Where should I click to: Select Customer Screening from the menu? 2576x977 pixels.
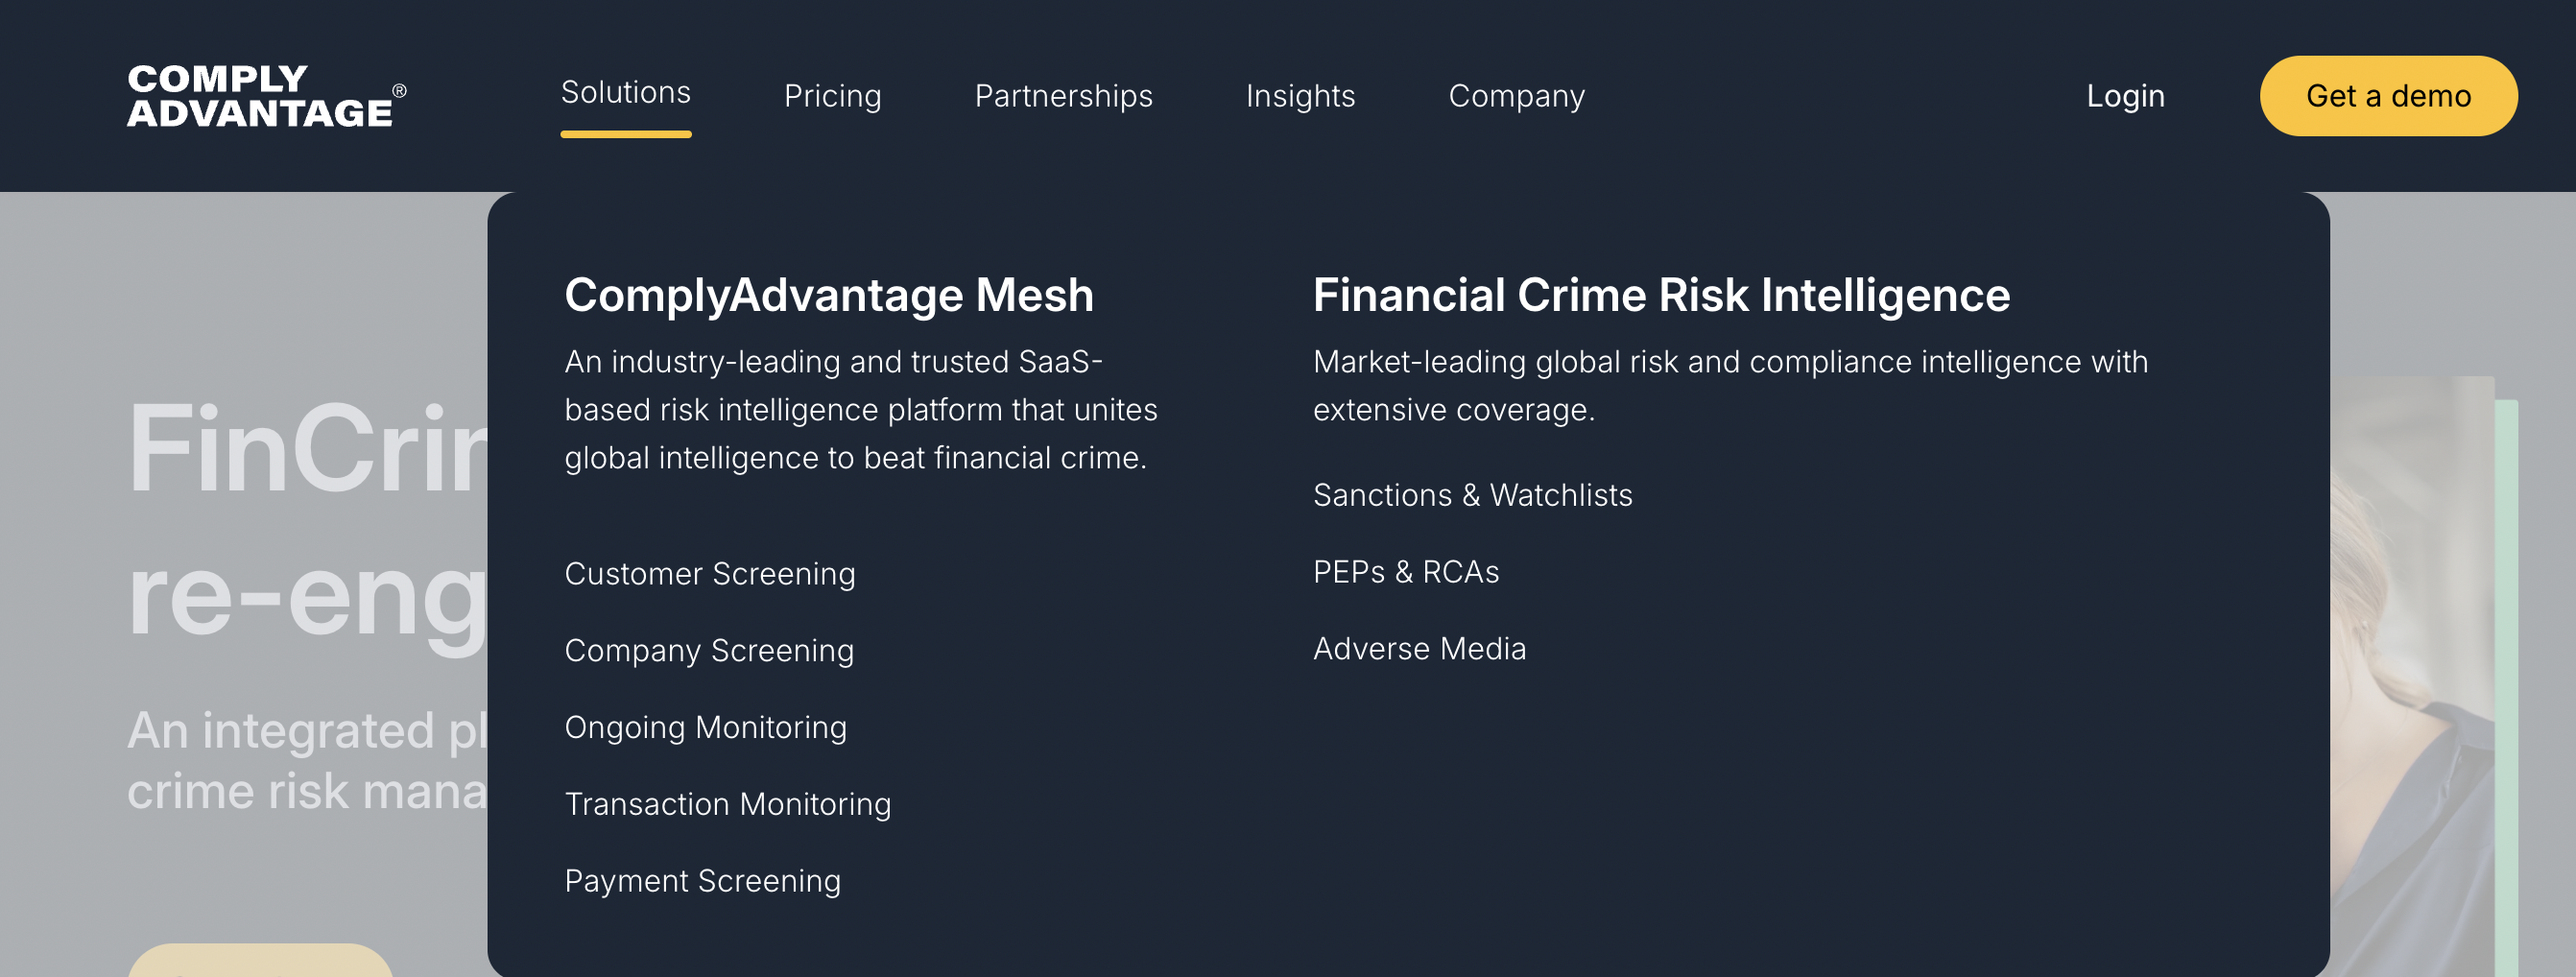coord(709,574)
